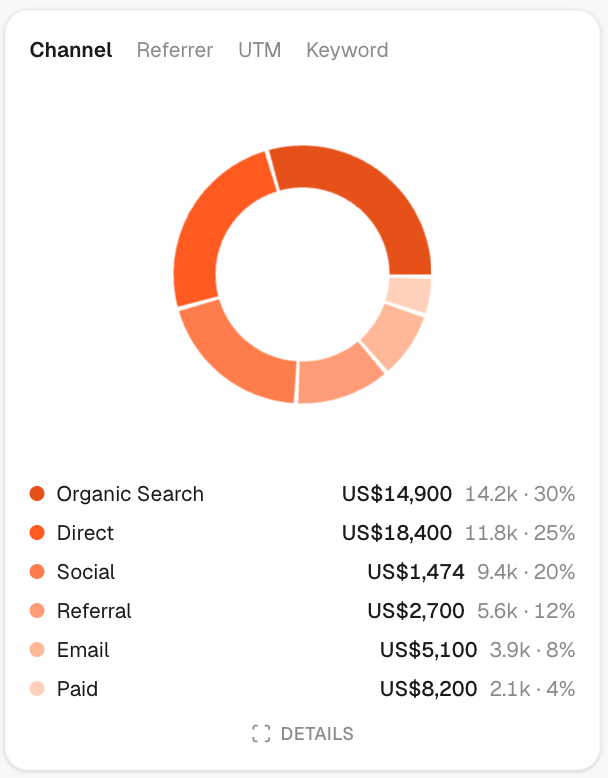Viewport: 608px width, 778px height.
Task: Switch to the Referrer tab
Action: 175,50
